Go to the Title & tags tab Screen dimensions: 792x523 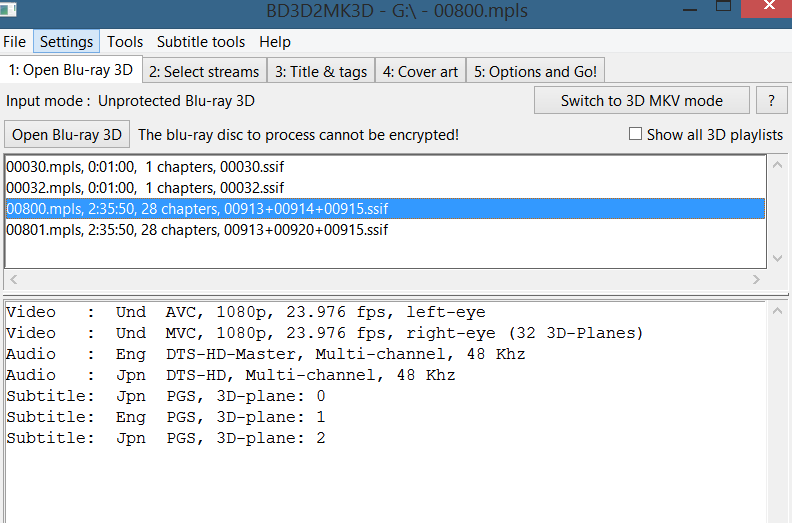[x=320, y=71]
